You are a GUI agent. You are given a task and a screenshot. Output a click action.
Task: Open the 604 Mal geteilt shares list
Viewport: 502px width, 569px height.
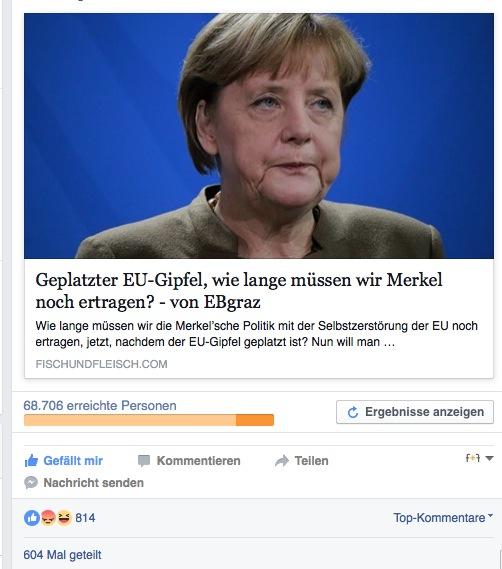click(x=62, y=555)
